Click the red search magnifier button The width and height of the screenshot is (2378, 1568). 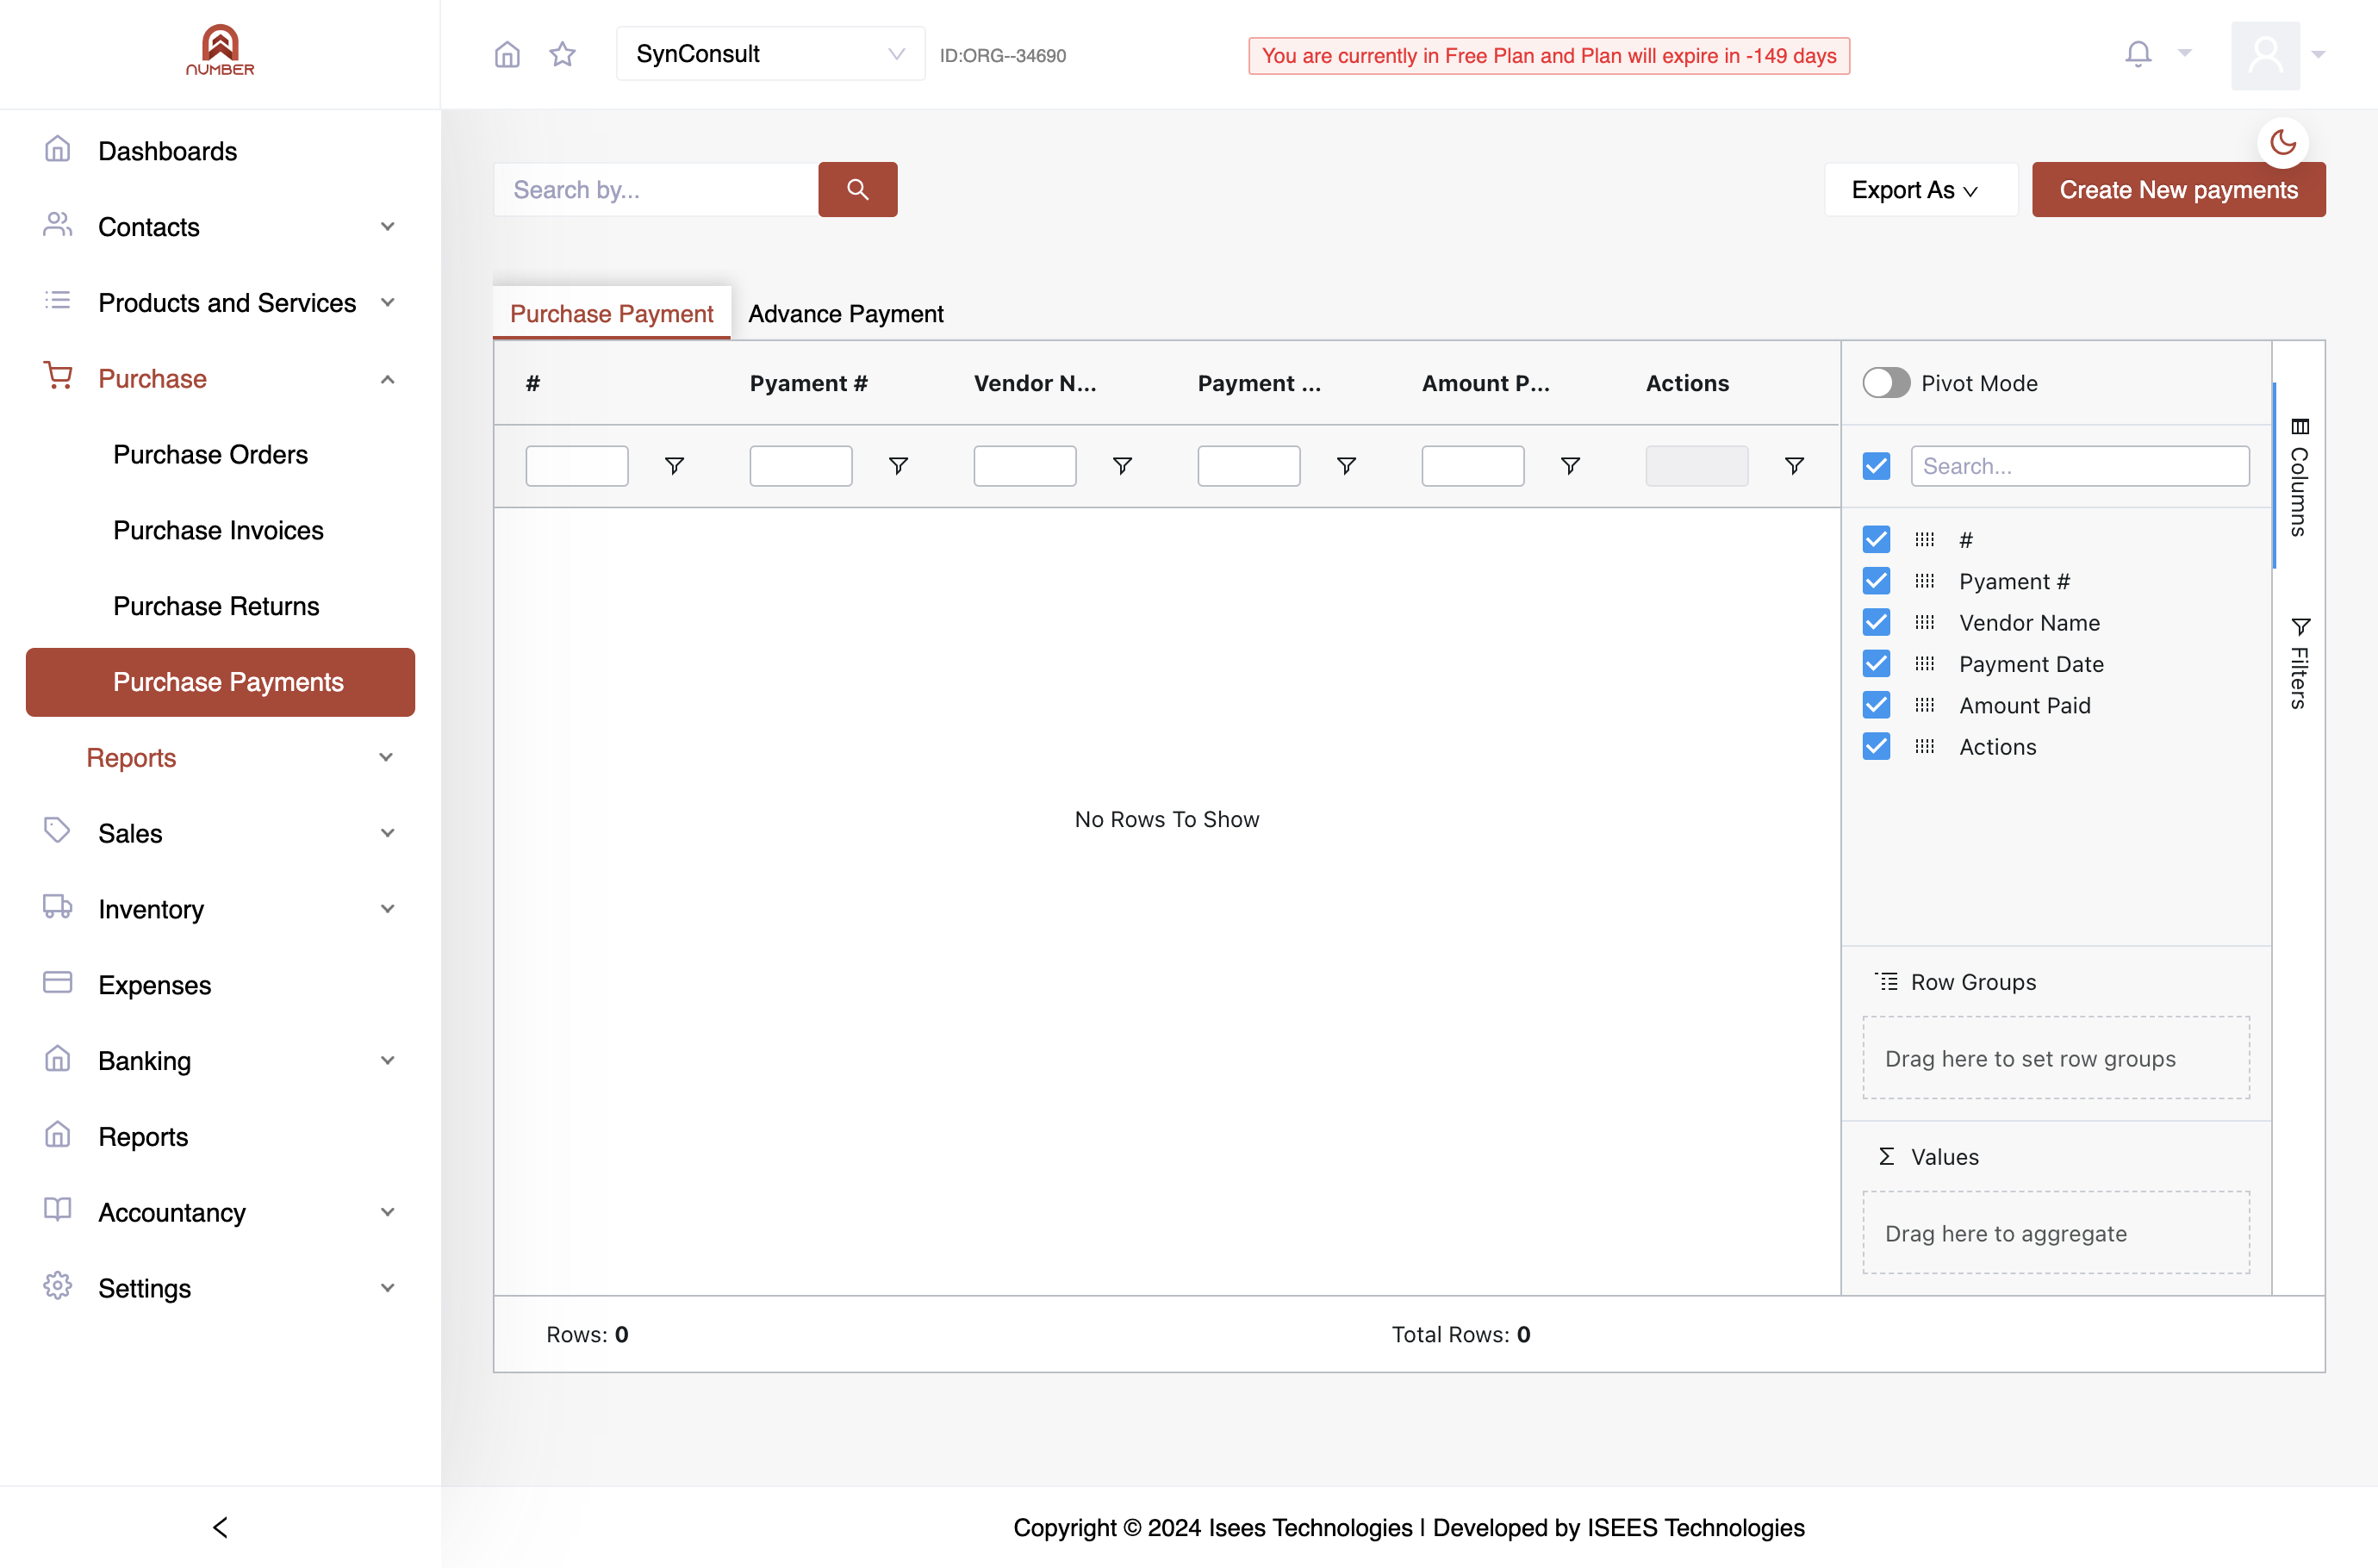click(x=857, y=189)
